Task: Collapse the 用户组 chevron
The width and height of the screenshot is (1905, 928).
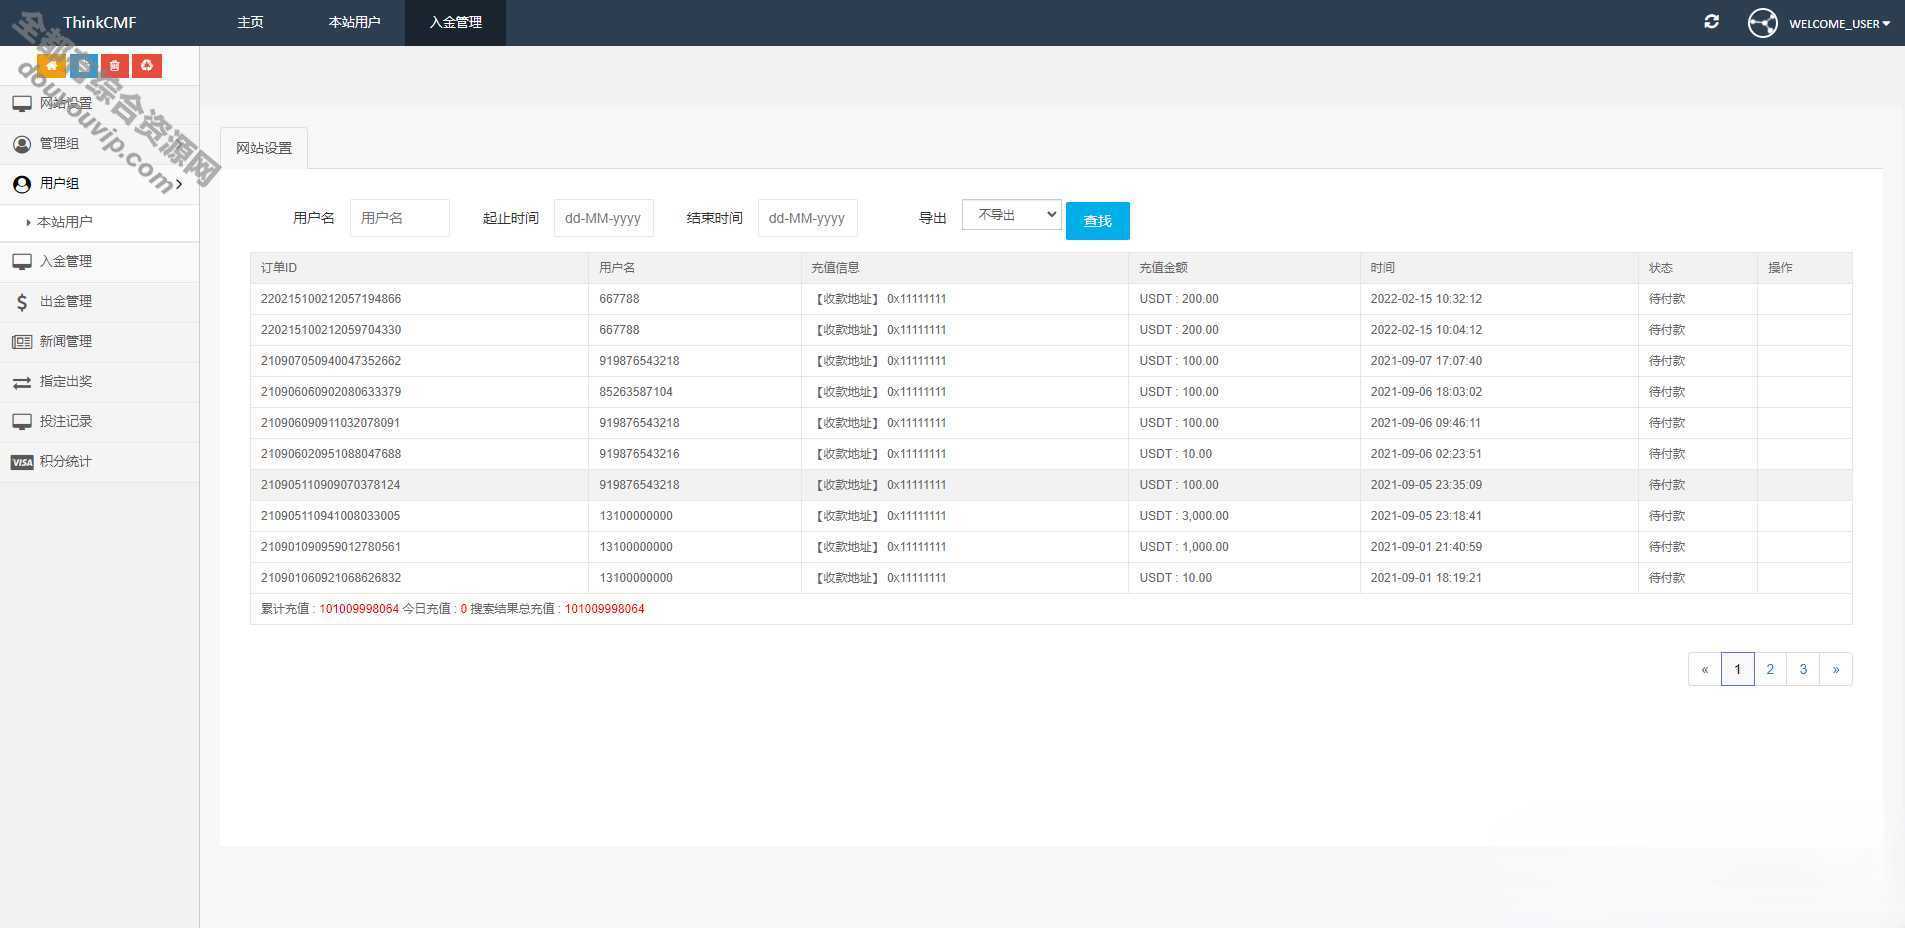Action: (179, 184)
